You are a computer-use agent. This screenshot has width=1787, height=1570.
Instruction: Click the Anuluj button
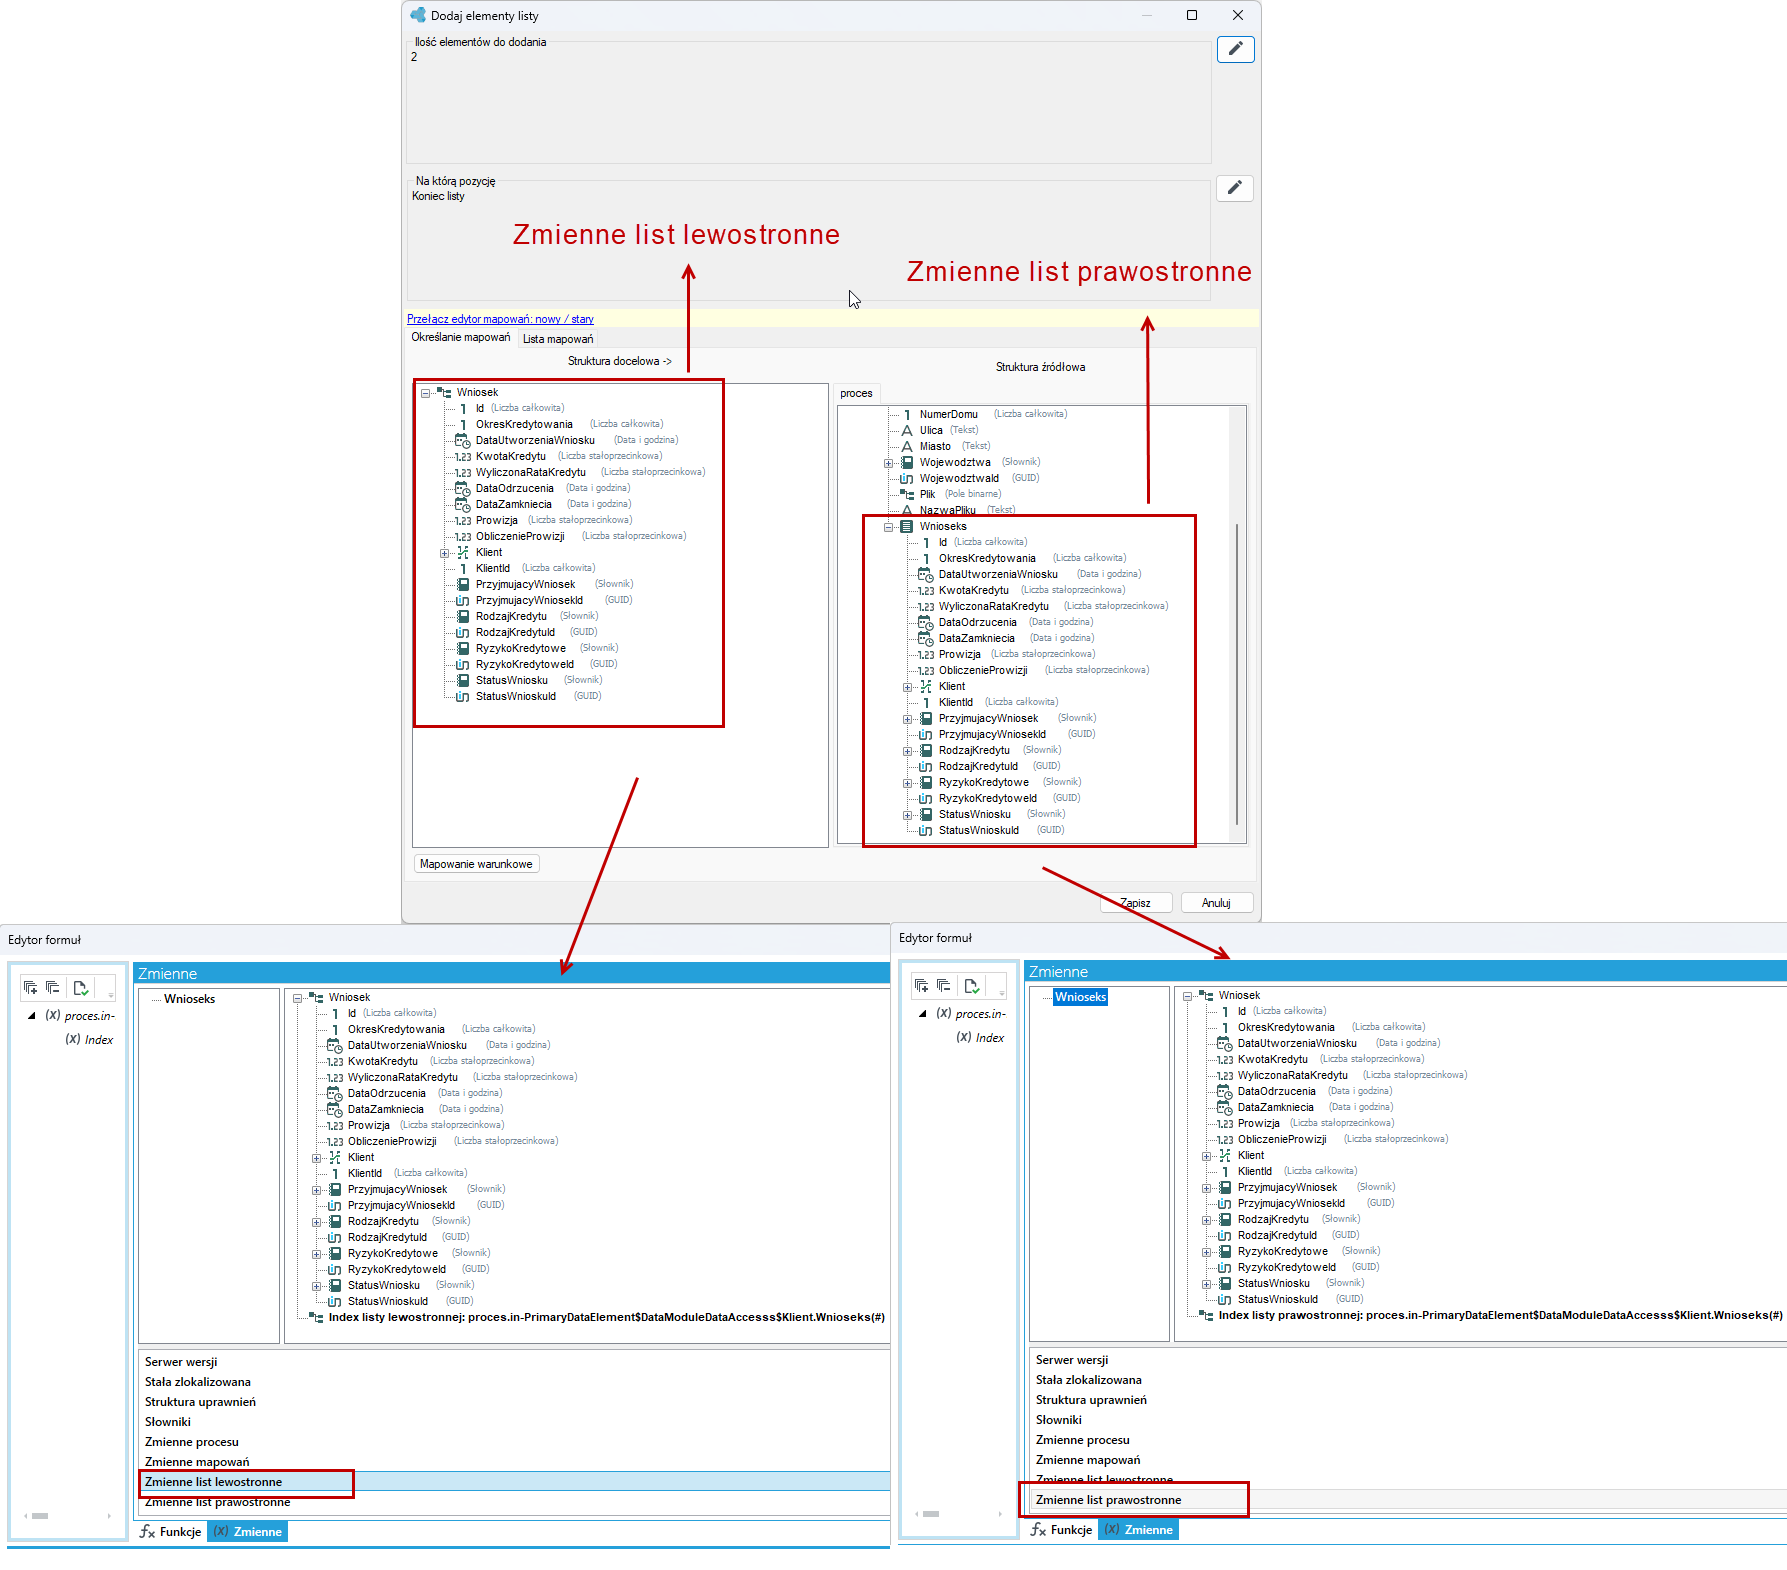[1217, 903]
